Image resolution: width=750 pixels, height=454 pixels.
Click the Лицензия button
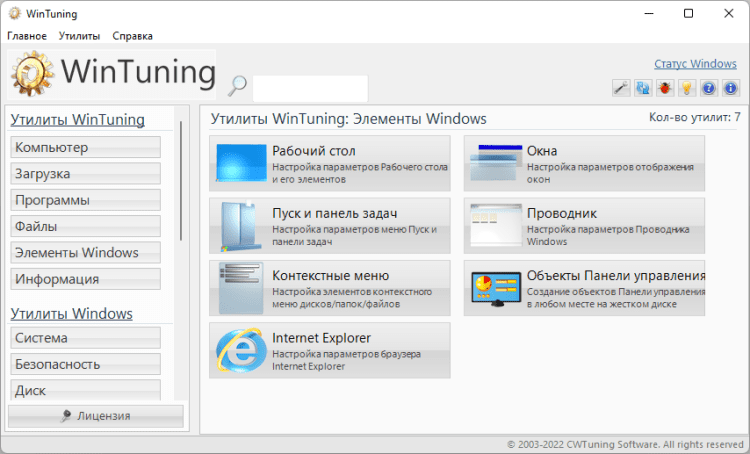pyautogui.click(x=96, y=416)
